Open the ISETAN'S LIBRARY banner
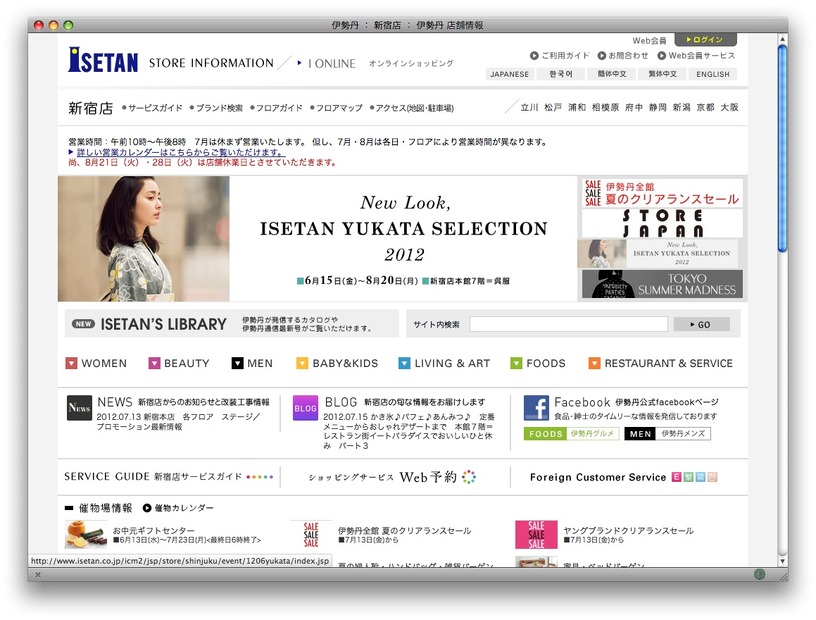 232,324
